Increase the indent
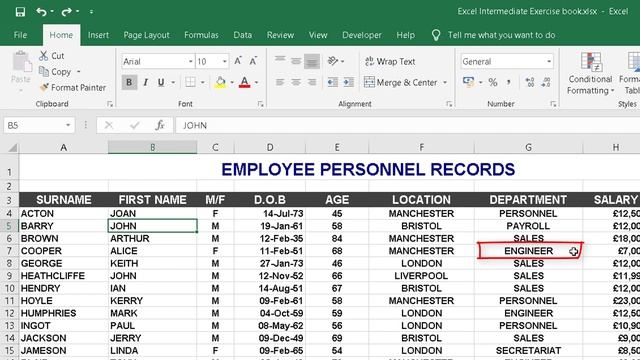The width and height of the screenshot is (640, 360). tap(349, 82)
